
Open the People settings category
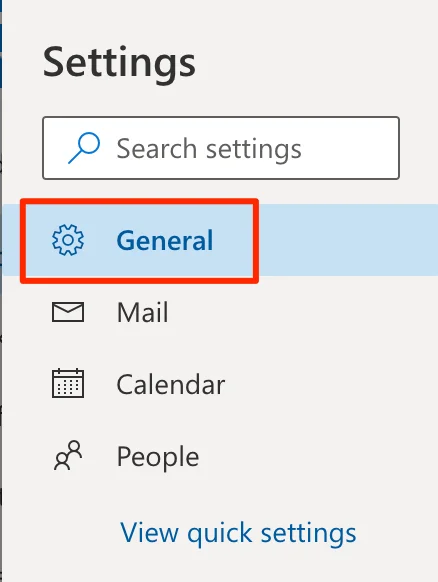click(x=220, y=456)
